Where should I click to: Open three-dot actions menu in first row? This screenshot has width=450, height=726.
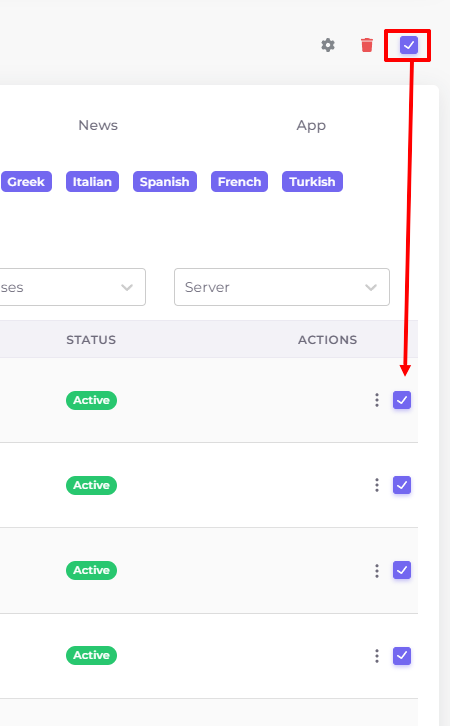coord(377,400)
